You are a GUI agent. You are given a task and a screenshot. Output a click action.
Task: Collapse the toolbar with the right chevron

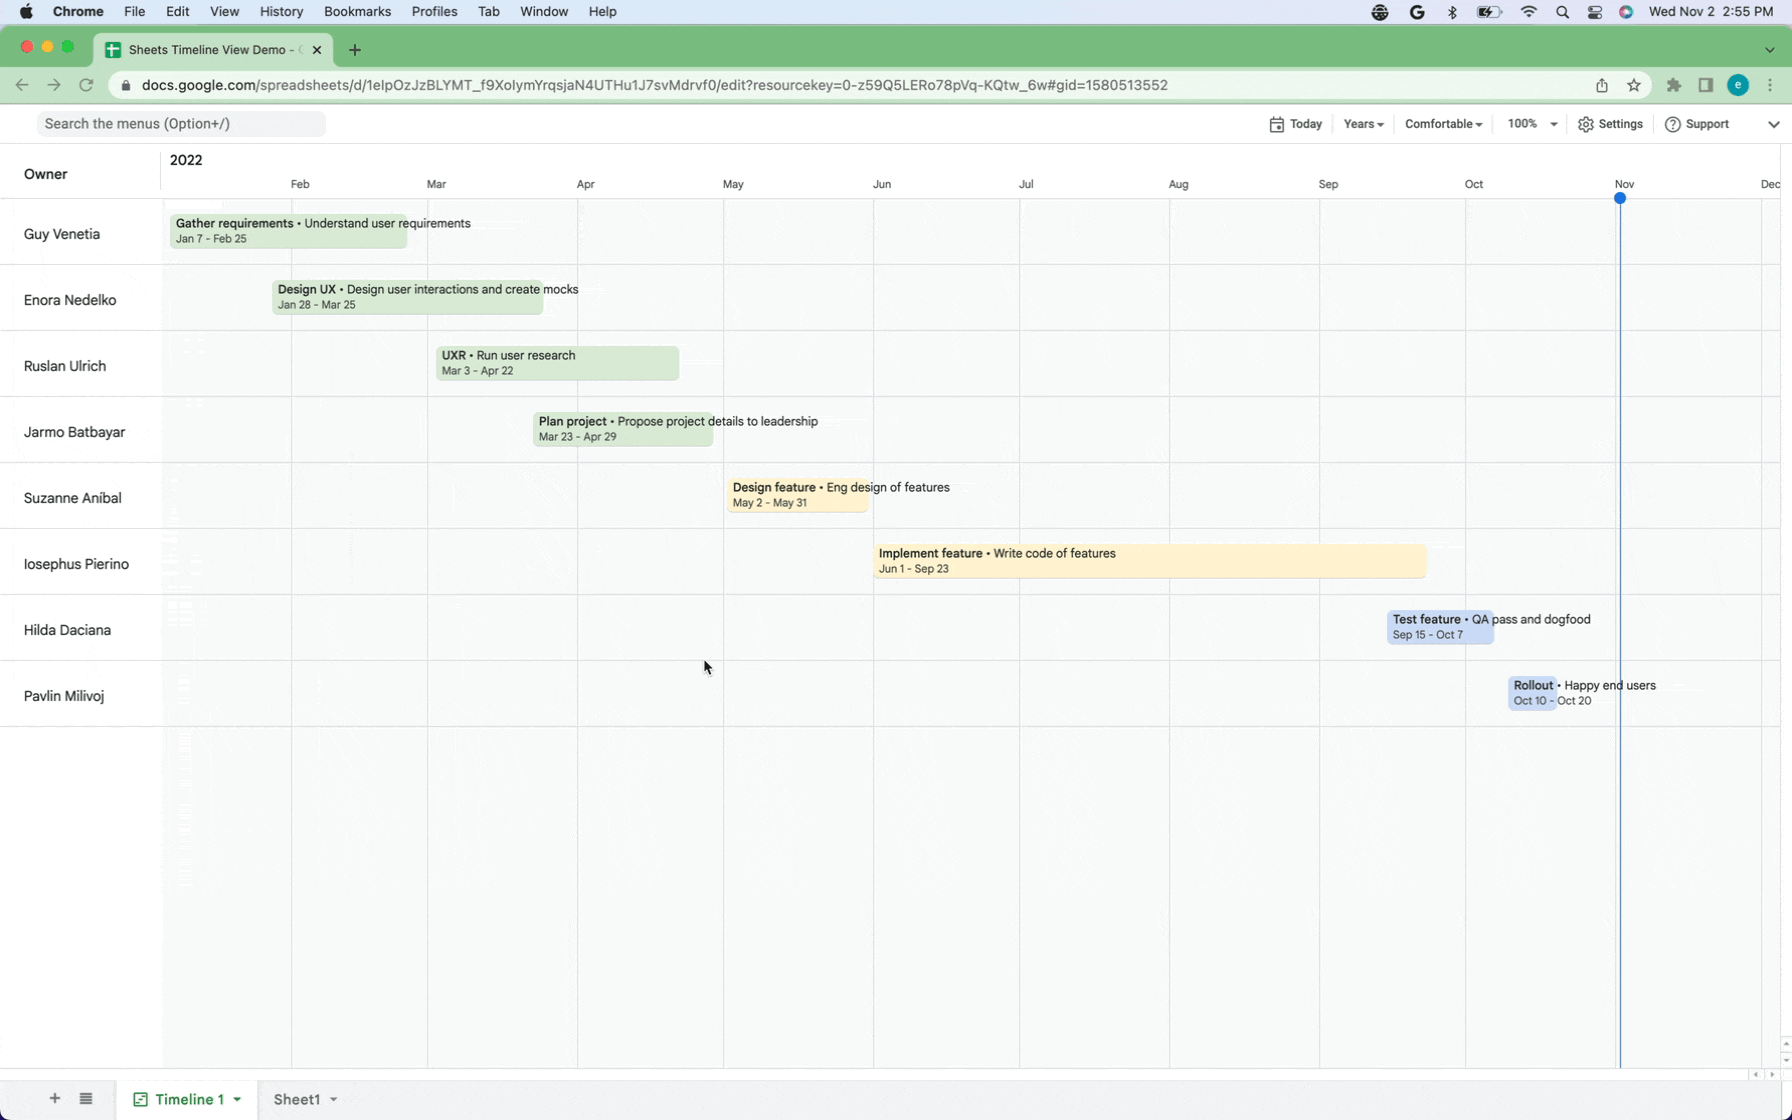1775,124
